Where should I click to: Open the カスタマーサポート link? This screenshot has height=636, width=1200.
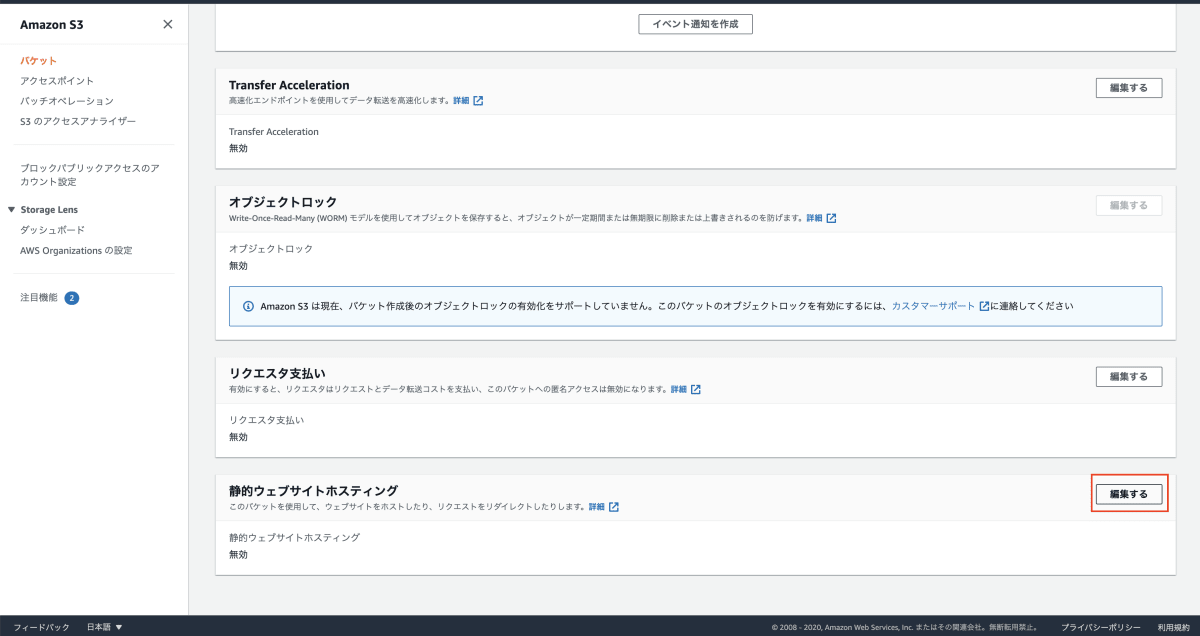click(x=940, y=306)
